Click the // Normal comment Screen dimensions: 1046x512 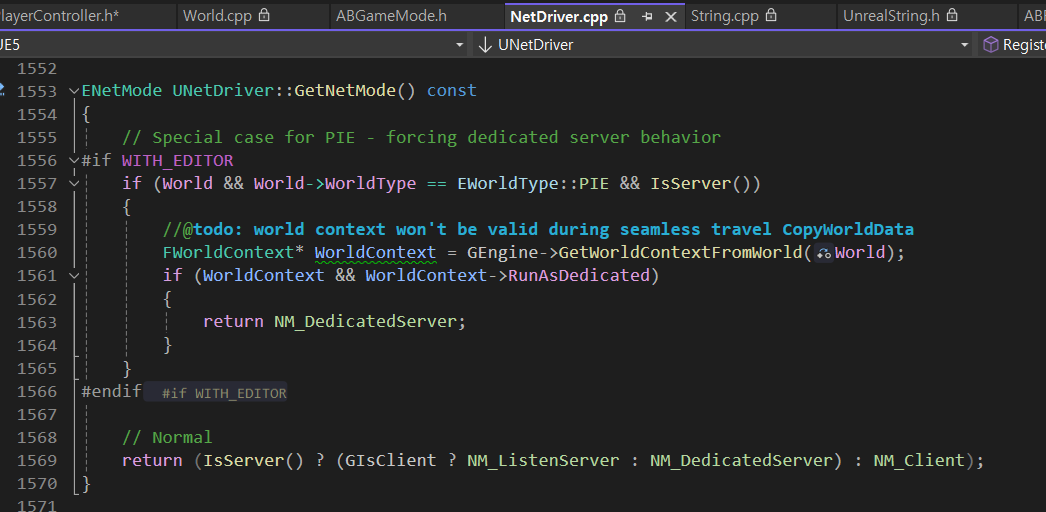point(167,437)
